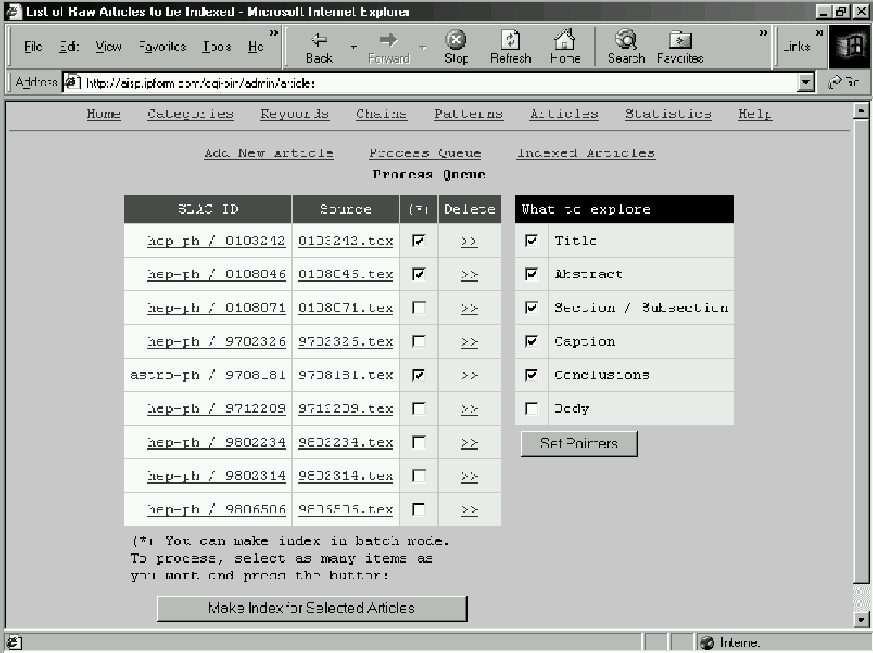The width and height of the screenshot is (873, 653).
Task: Enable the Body explore option
Action: pyautogui.click(x=532, y=409)
